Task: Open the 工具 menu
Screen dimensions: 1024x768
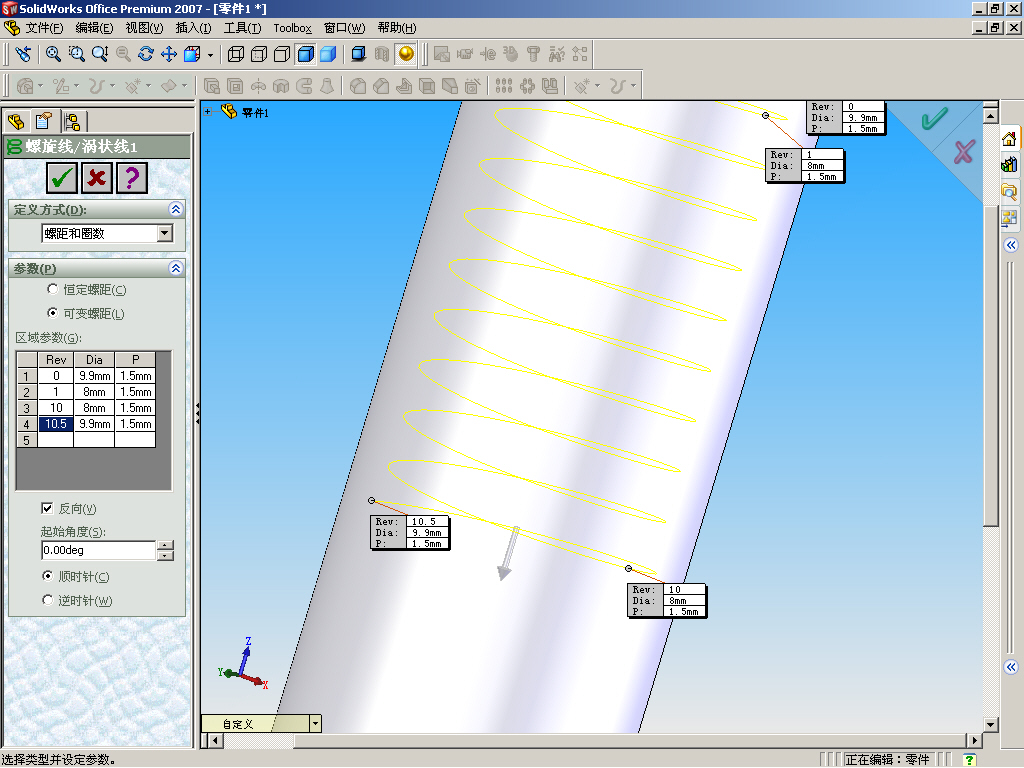Action: [x=242, y=28]
